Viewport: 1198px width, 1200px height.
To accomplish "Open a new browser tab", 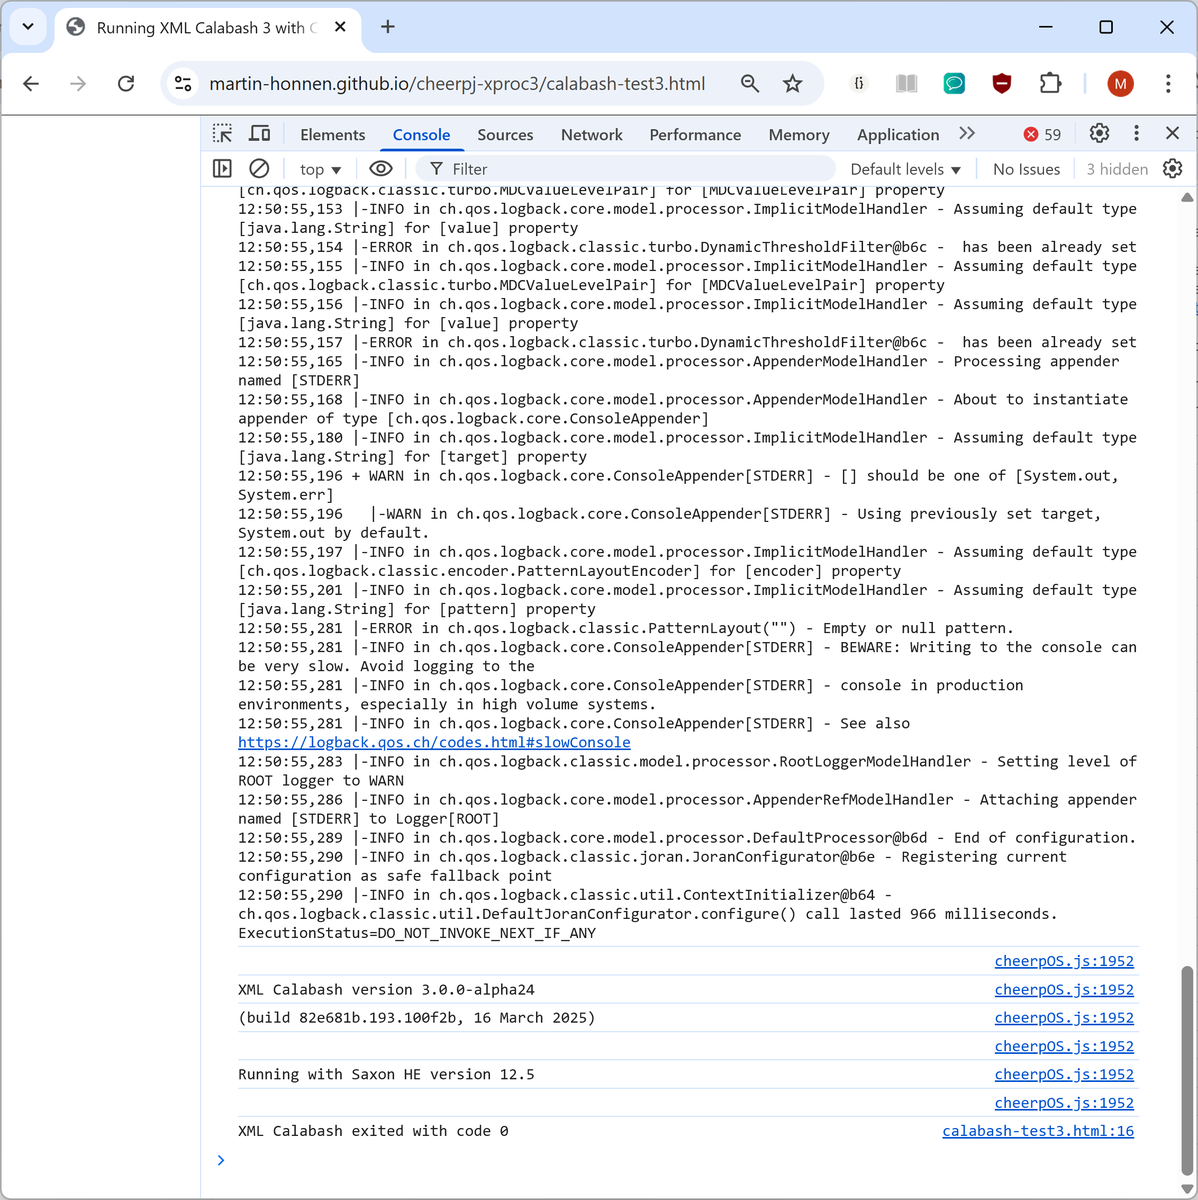I will point(388,27).
